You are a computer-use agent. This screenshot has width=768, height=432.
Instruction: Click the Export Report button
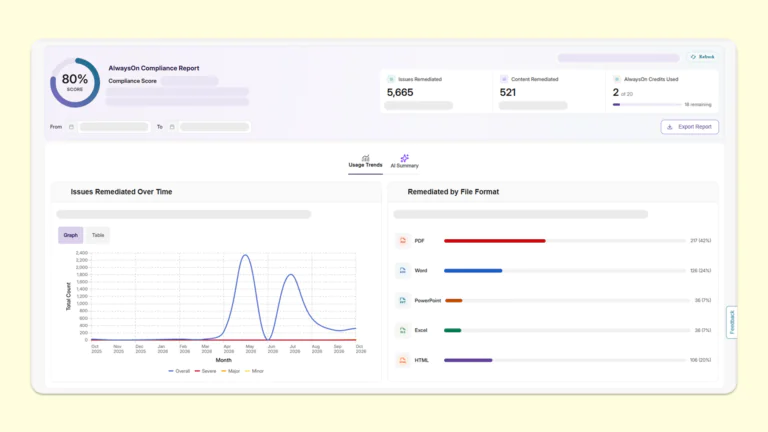click(690, 127)
